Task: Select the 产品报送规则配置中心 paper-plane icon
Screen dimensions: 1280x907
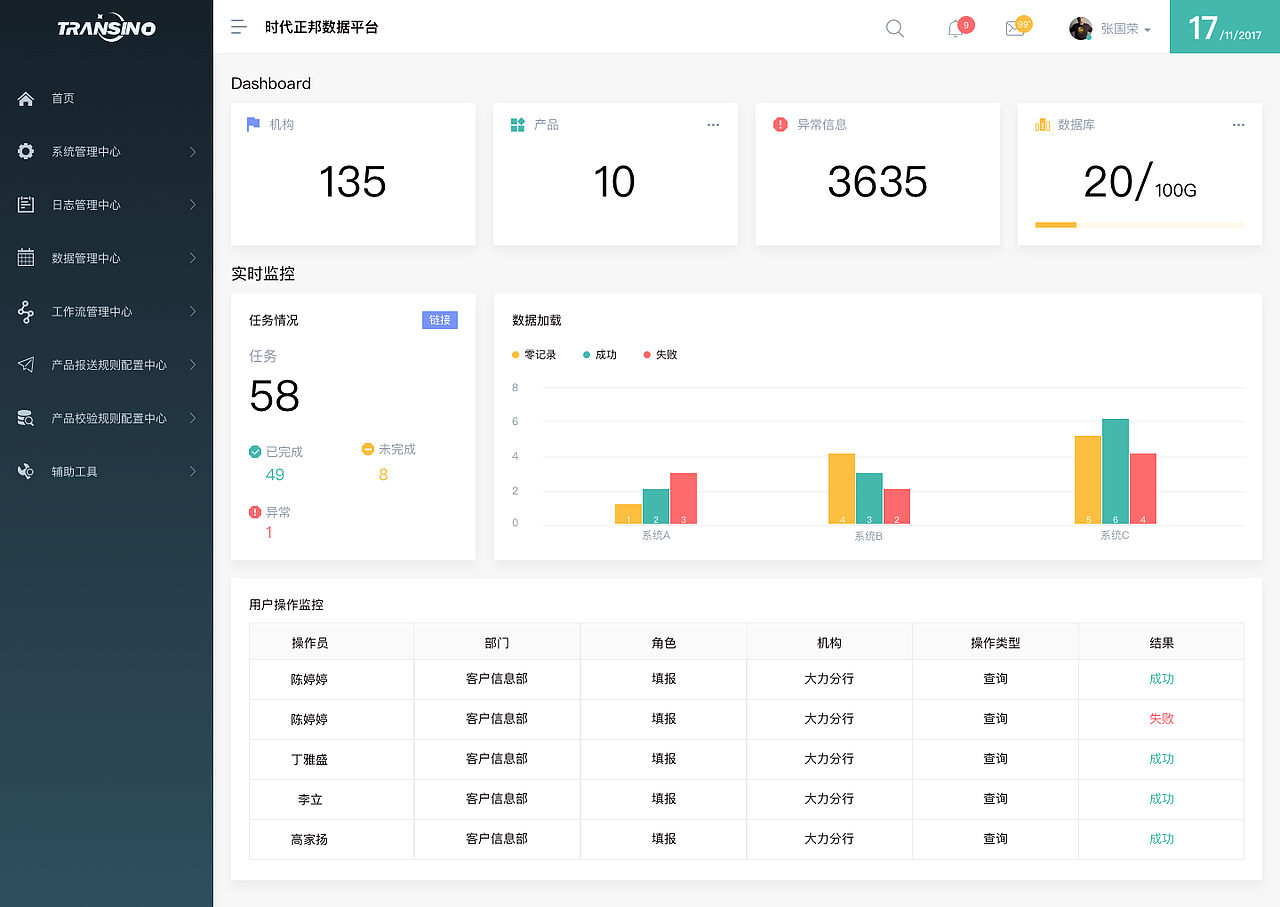Action: pos(24,364)
